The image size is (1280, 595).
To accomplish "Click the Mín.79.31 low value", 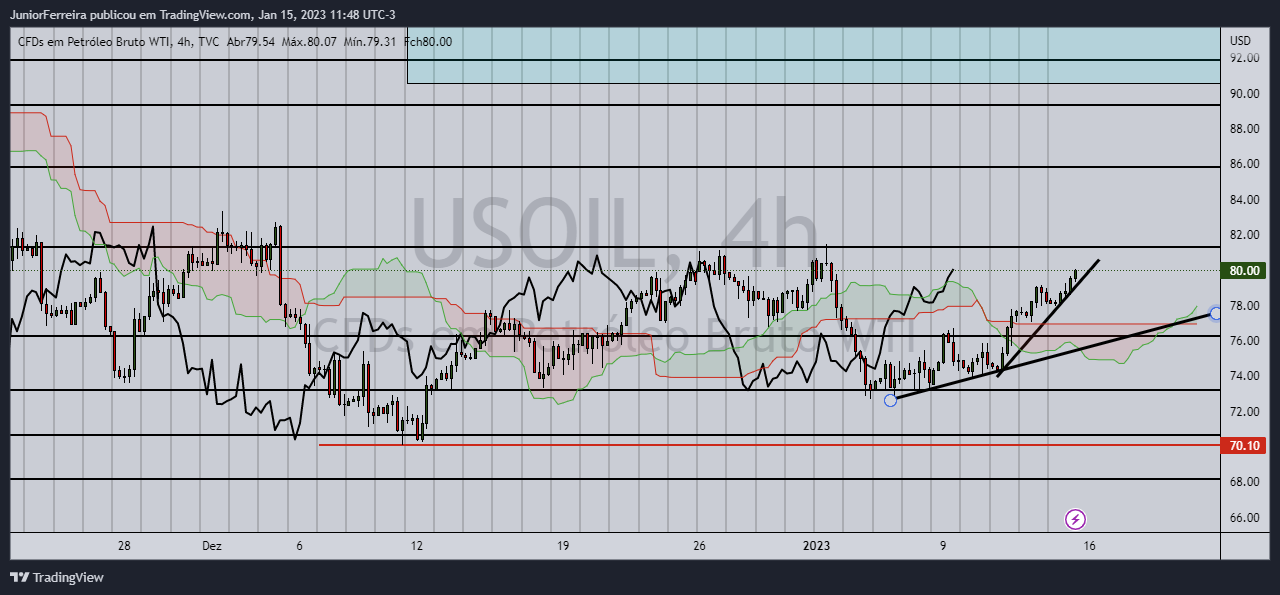I will point(370,41).
